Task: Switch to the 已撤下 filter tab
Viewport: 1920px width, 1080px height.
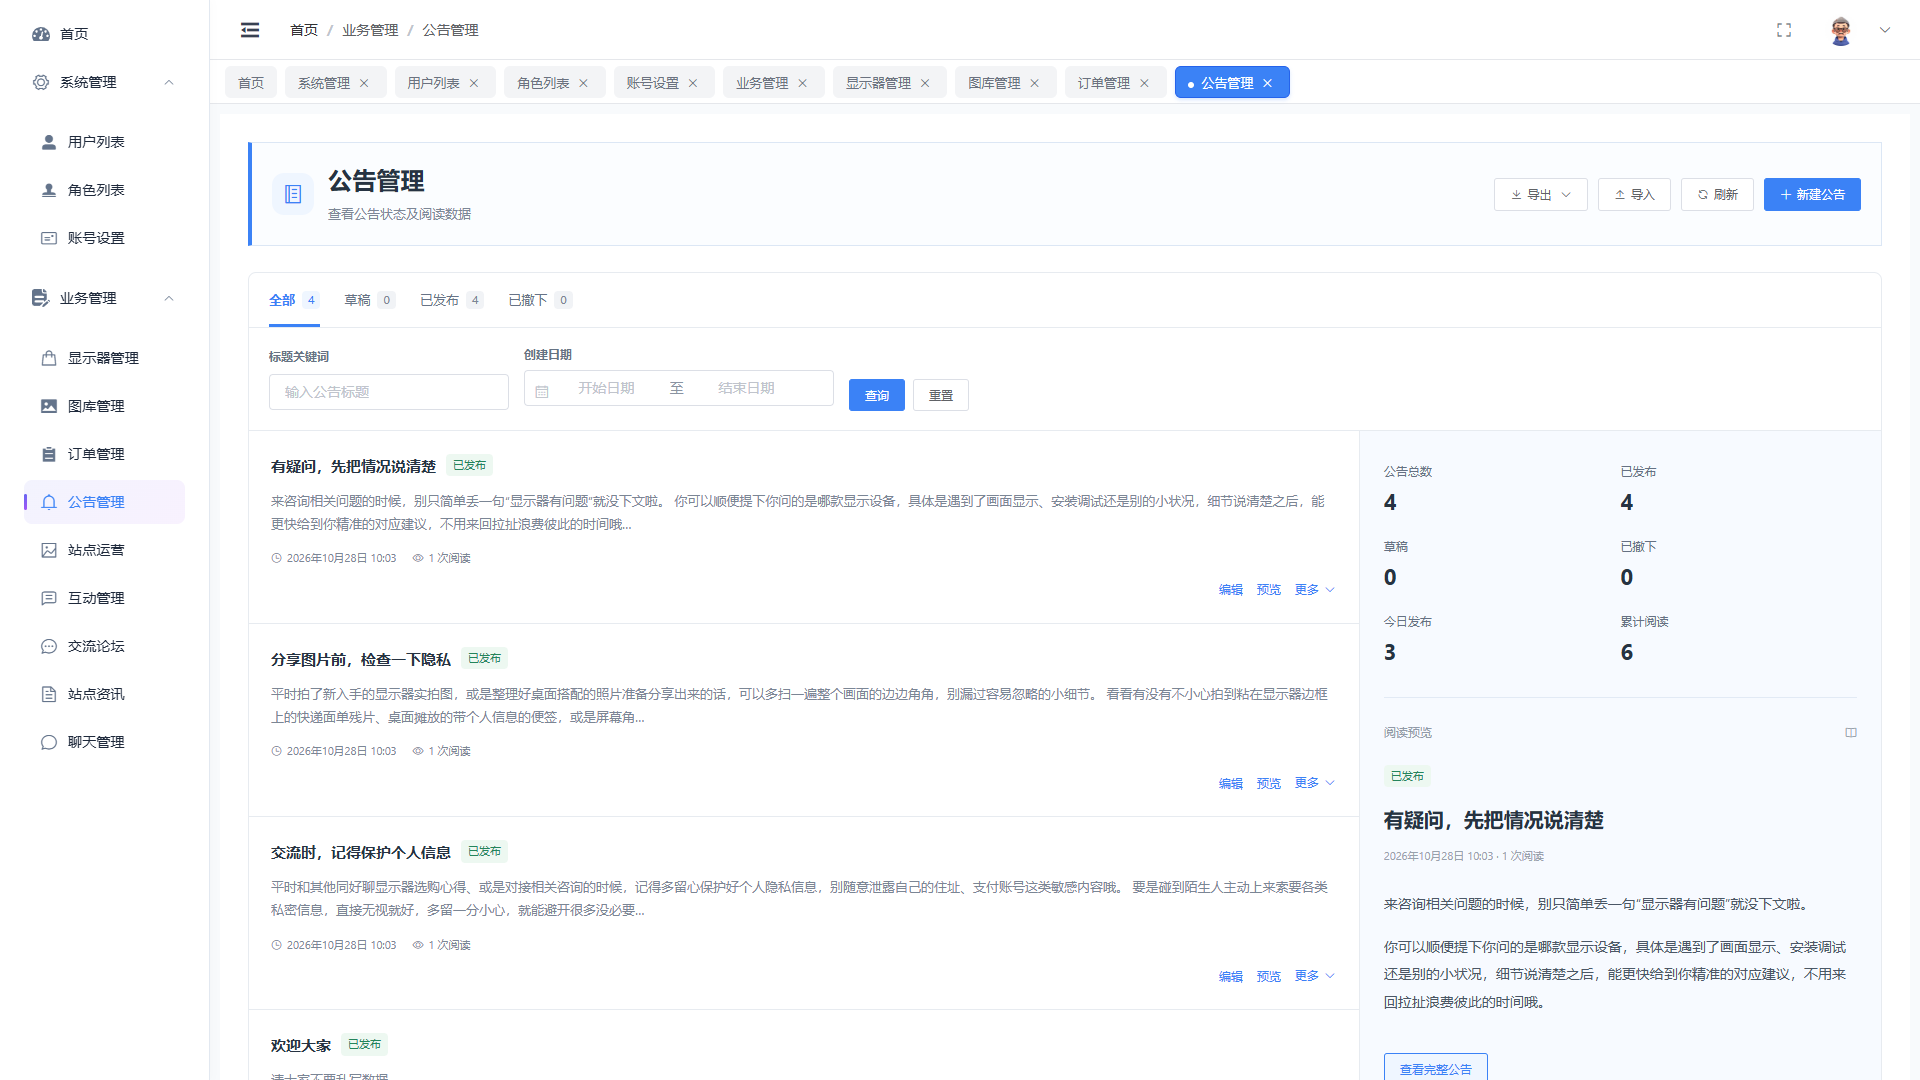Action: pos(540,300)
